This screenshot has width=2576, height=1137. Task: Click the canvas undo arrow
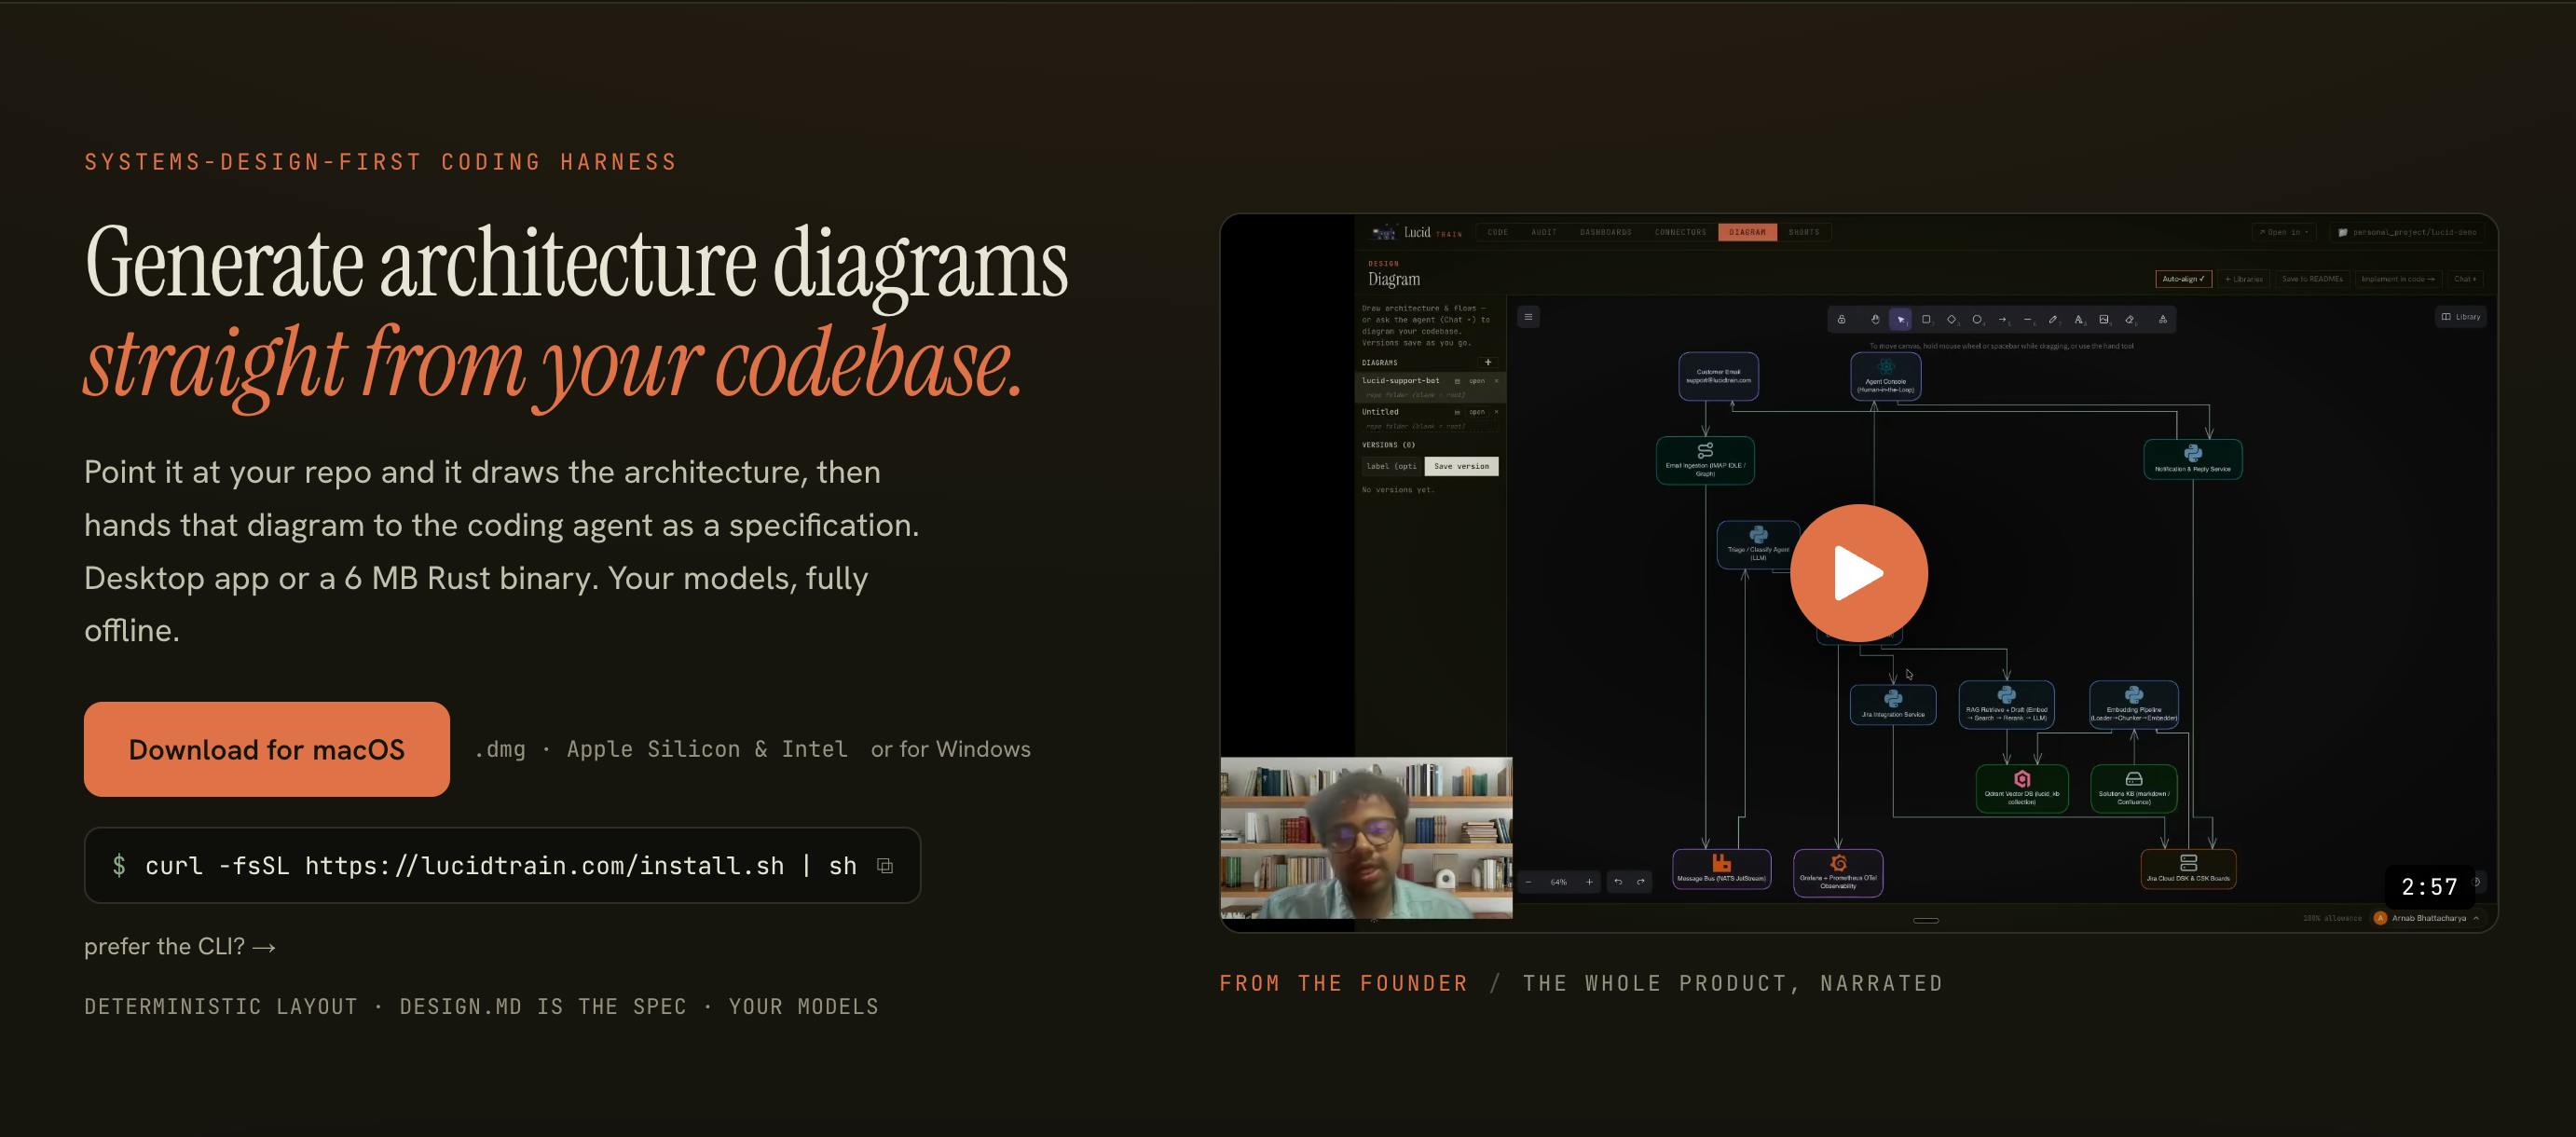point(1618,882)
